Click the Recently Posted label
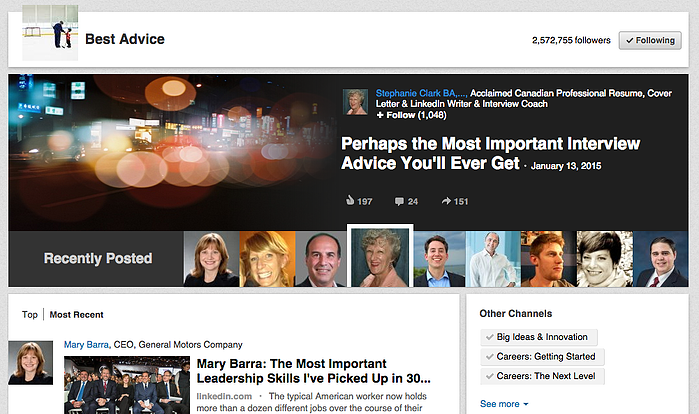699x414 pixels. point(98,258)
